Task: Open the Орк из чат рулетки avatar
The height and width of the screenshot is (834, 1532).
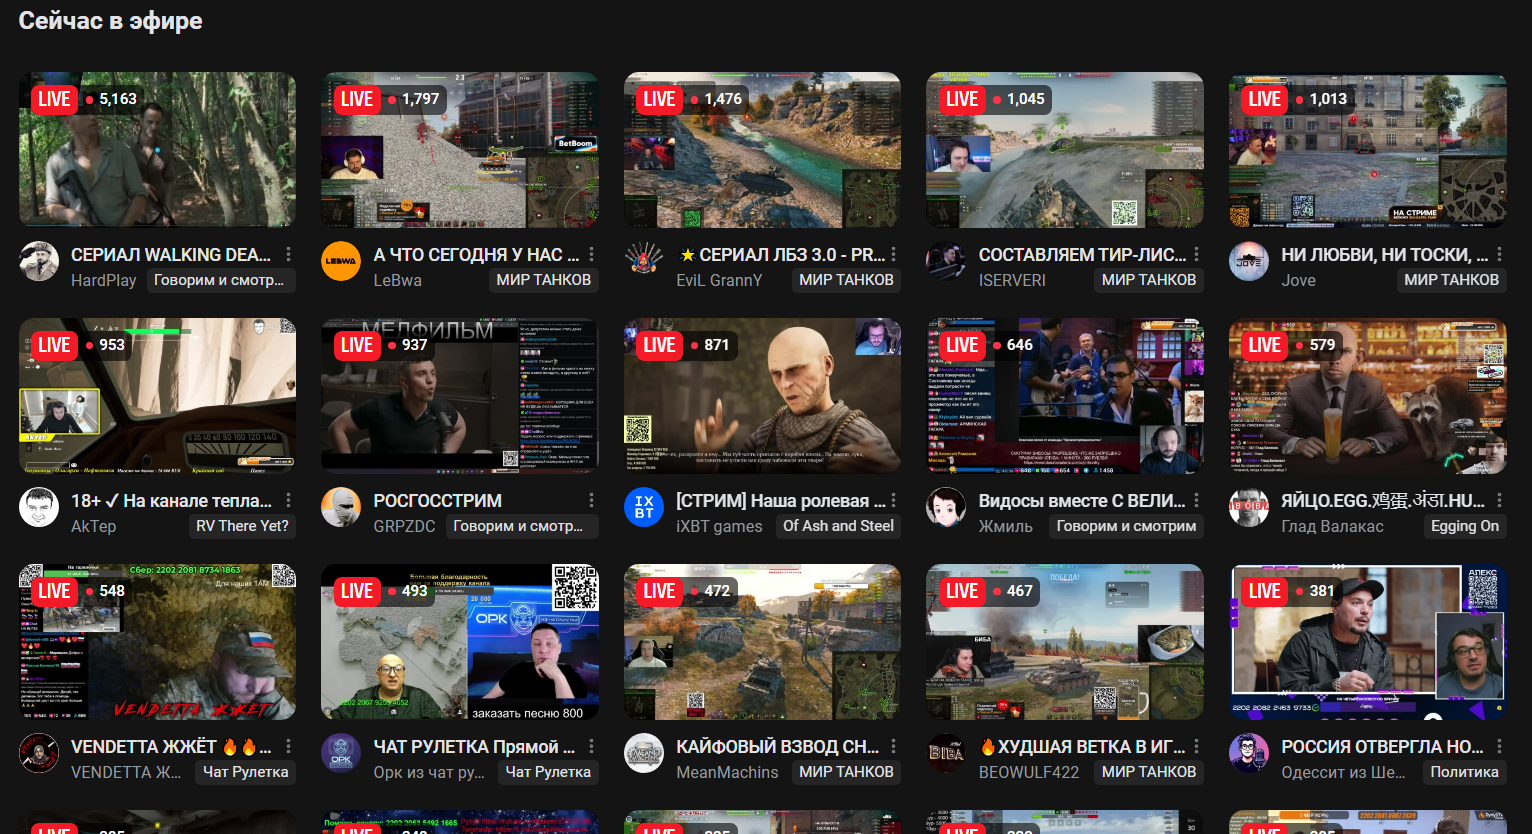Action: [341, 754]
